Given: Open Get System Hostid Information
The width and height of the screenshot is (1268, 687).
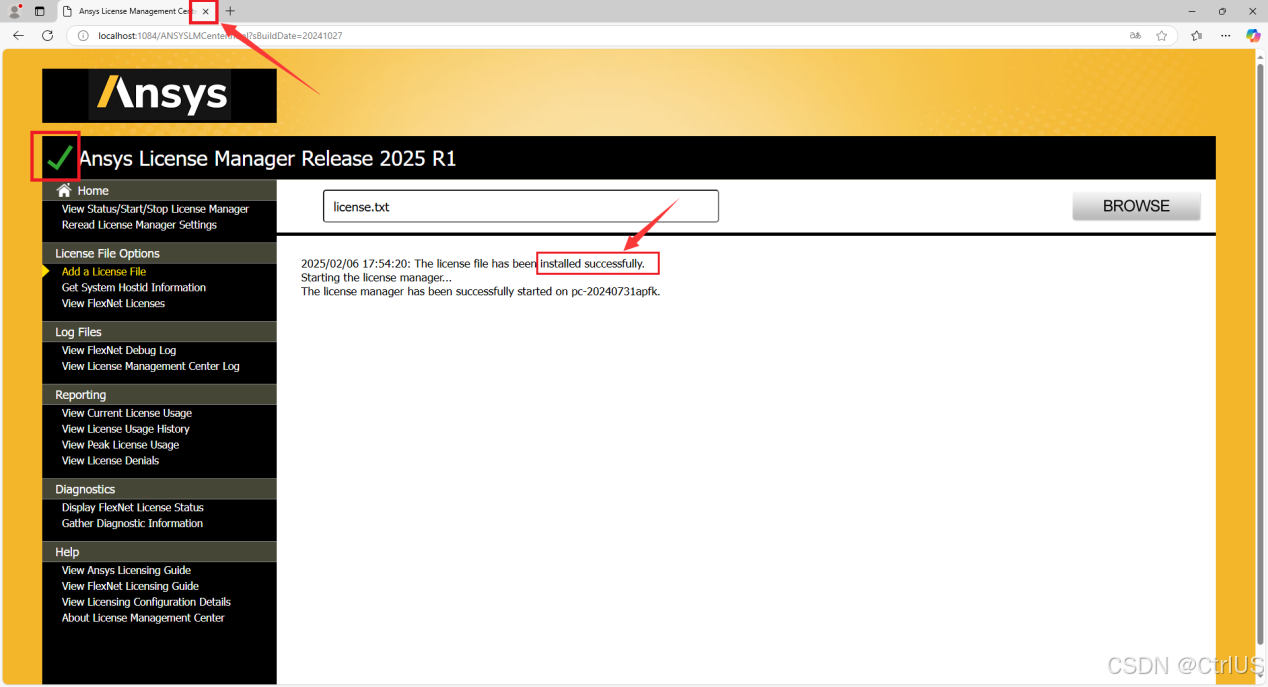Looking at the screenshot, I should tap(134, 288).
